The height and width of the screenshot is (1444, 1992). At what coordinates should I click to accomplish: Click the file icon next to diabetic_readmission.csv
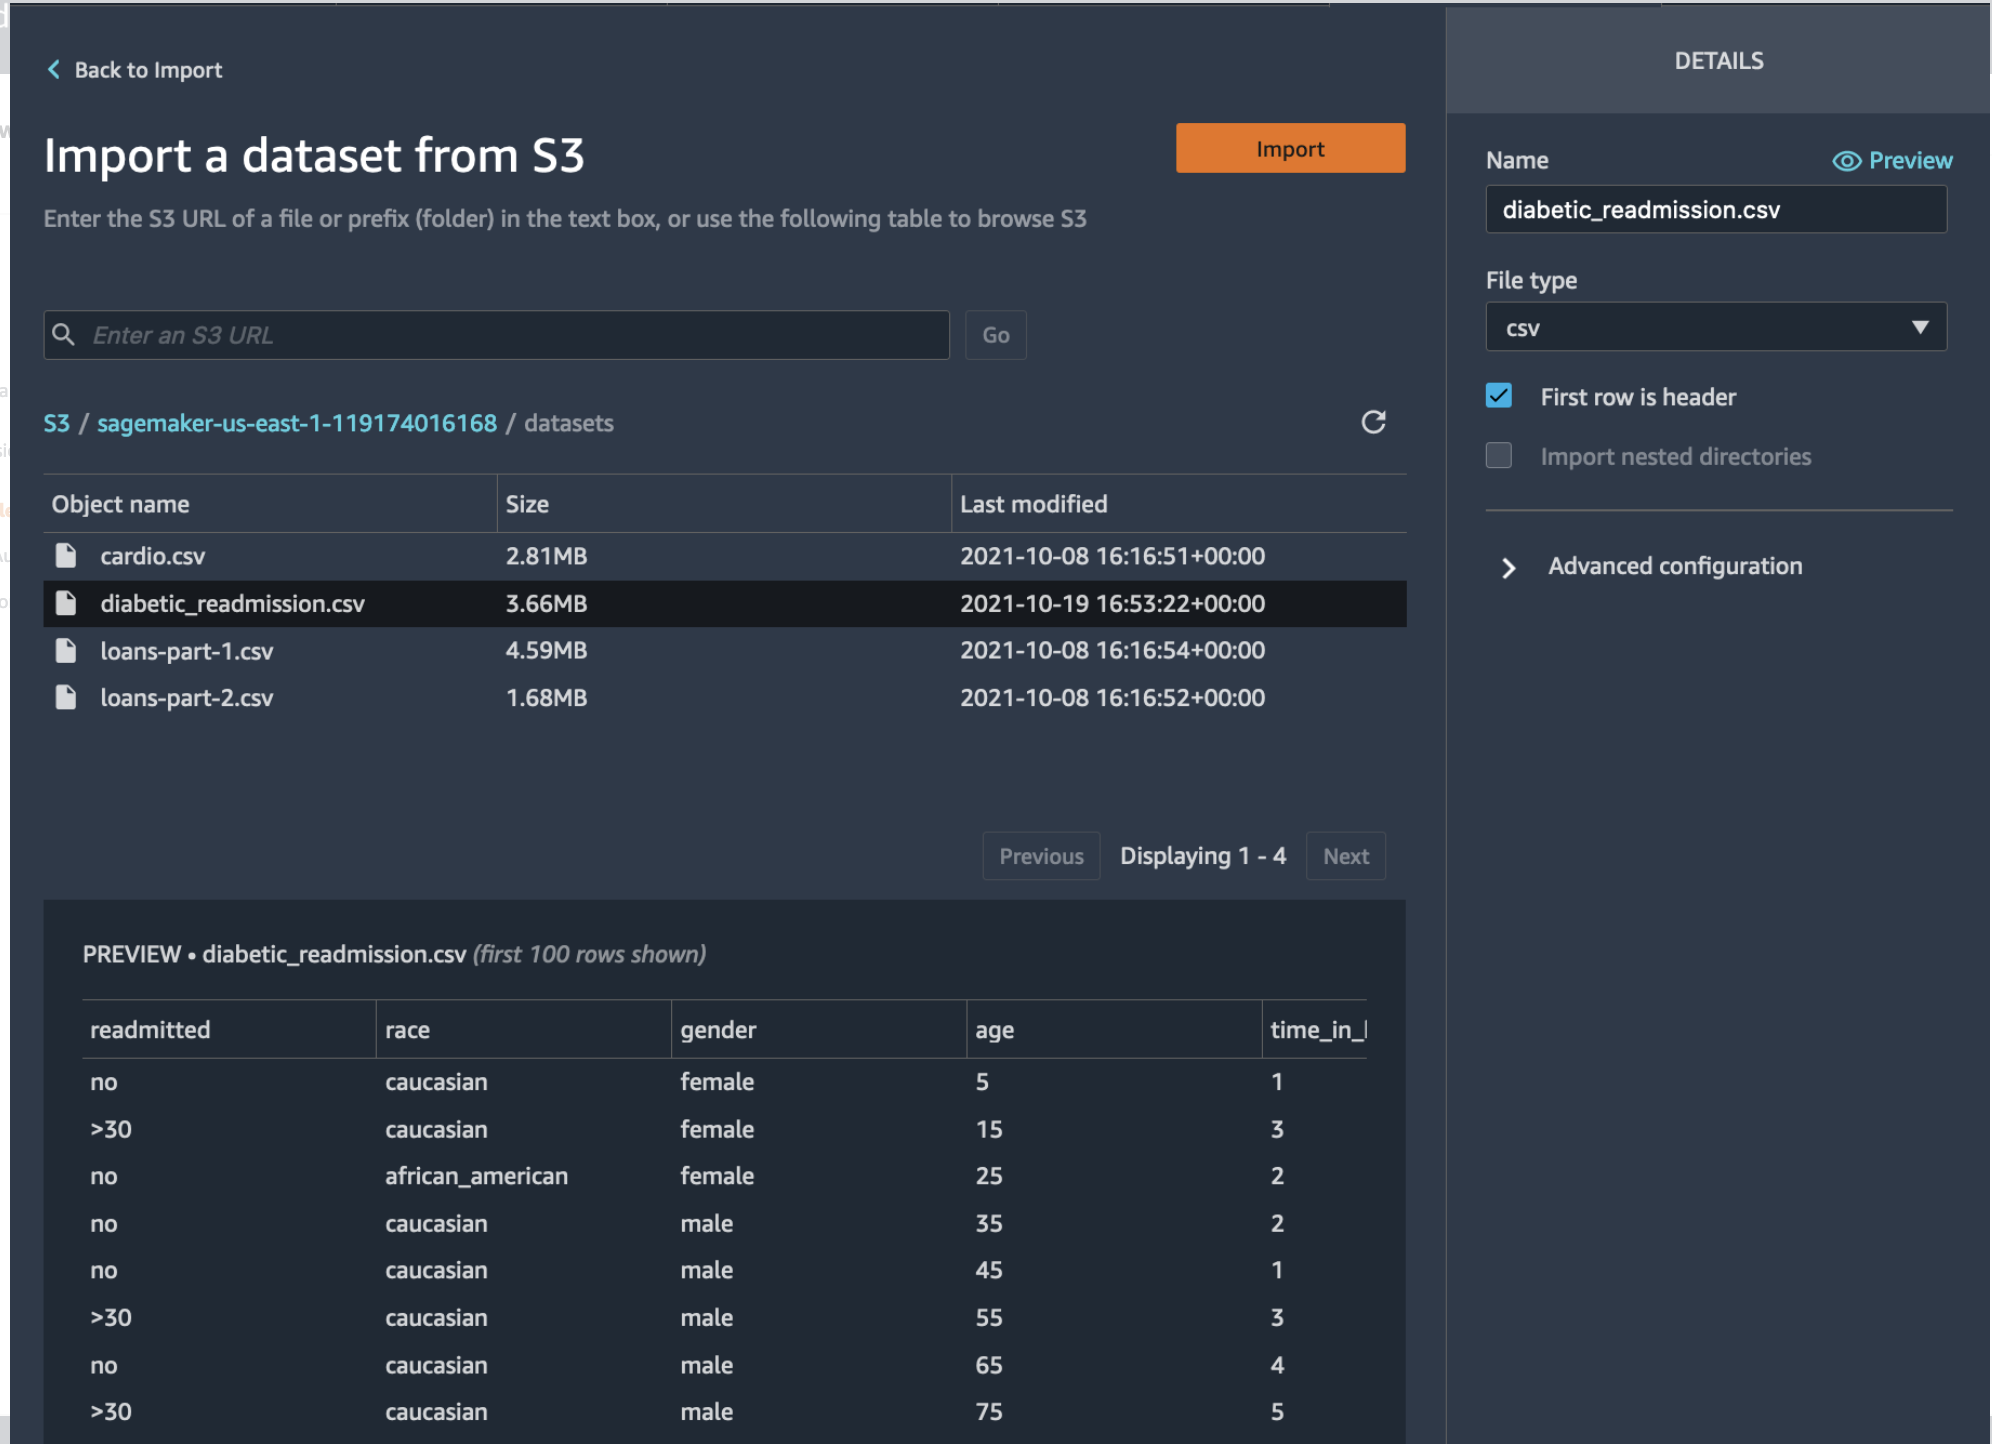coord(66,603)
